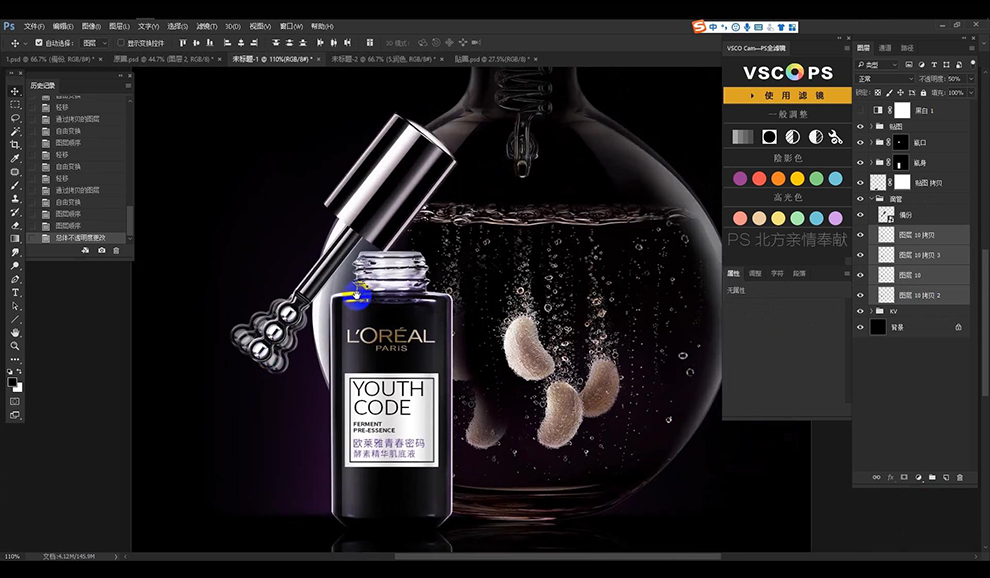Create new snapshot camera icon in History
The image size is (990, 578).
102,251
